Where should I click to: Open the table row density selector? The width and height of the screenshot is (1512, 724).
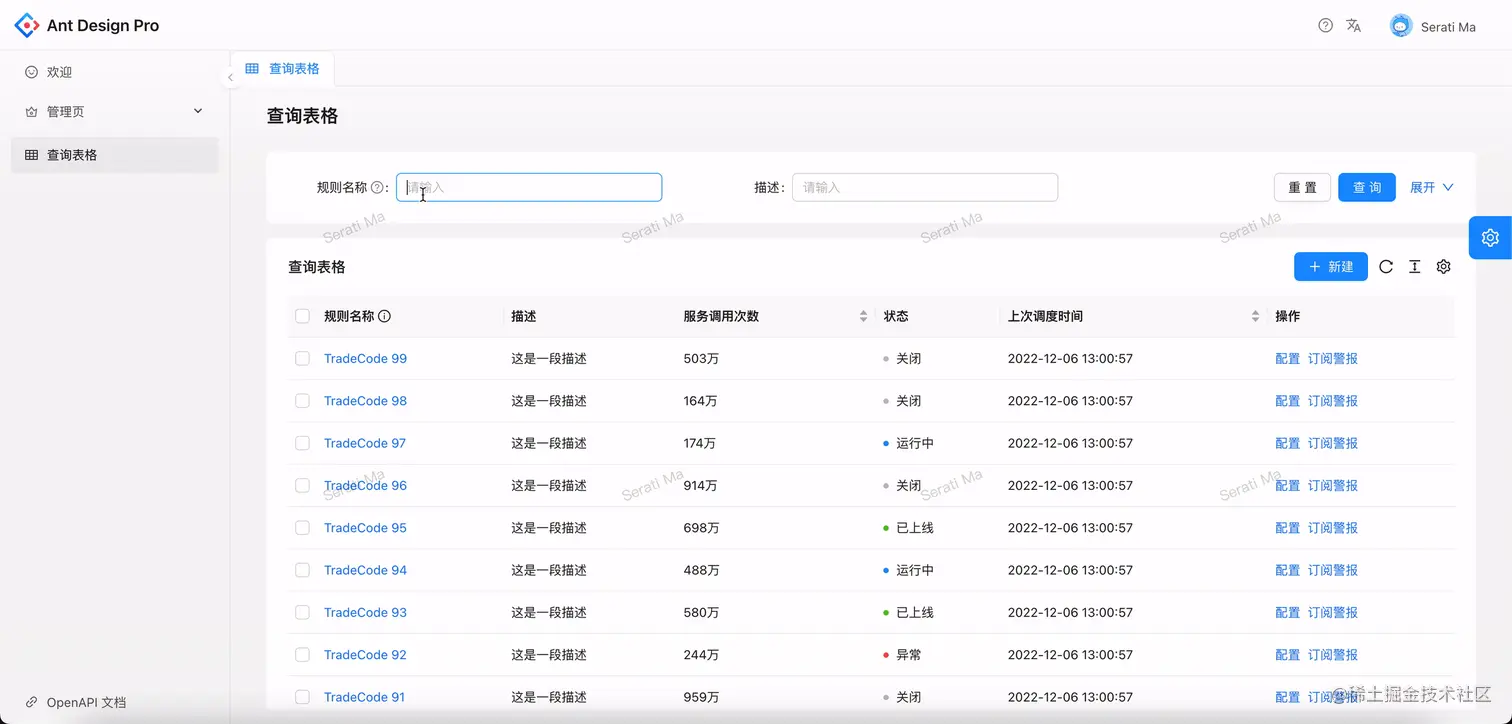tap(1414, 267)
